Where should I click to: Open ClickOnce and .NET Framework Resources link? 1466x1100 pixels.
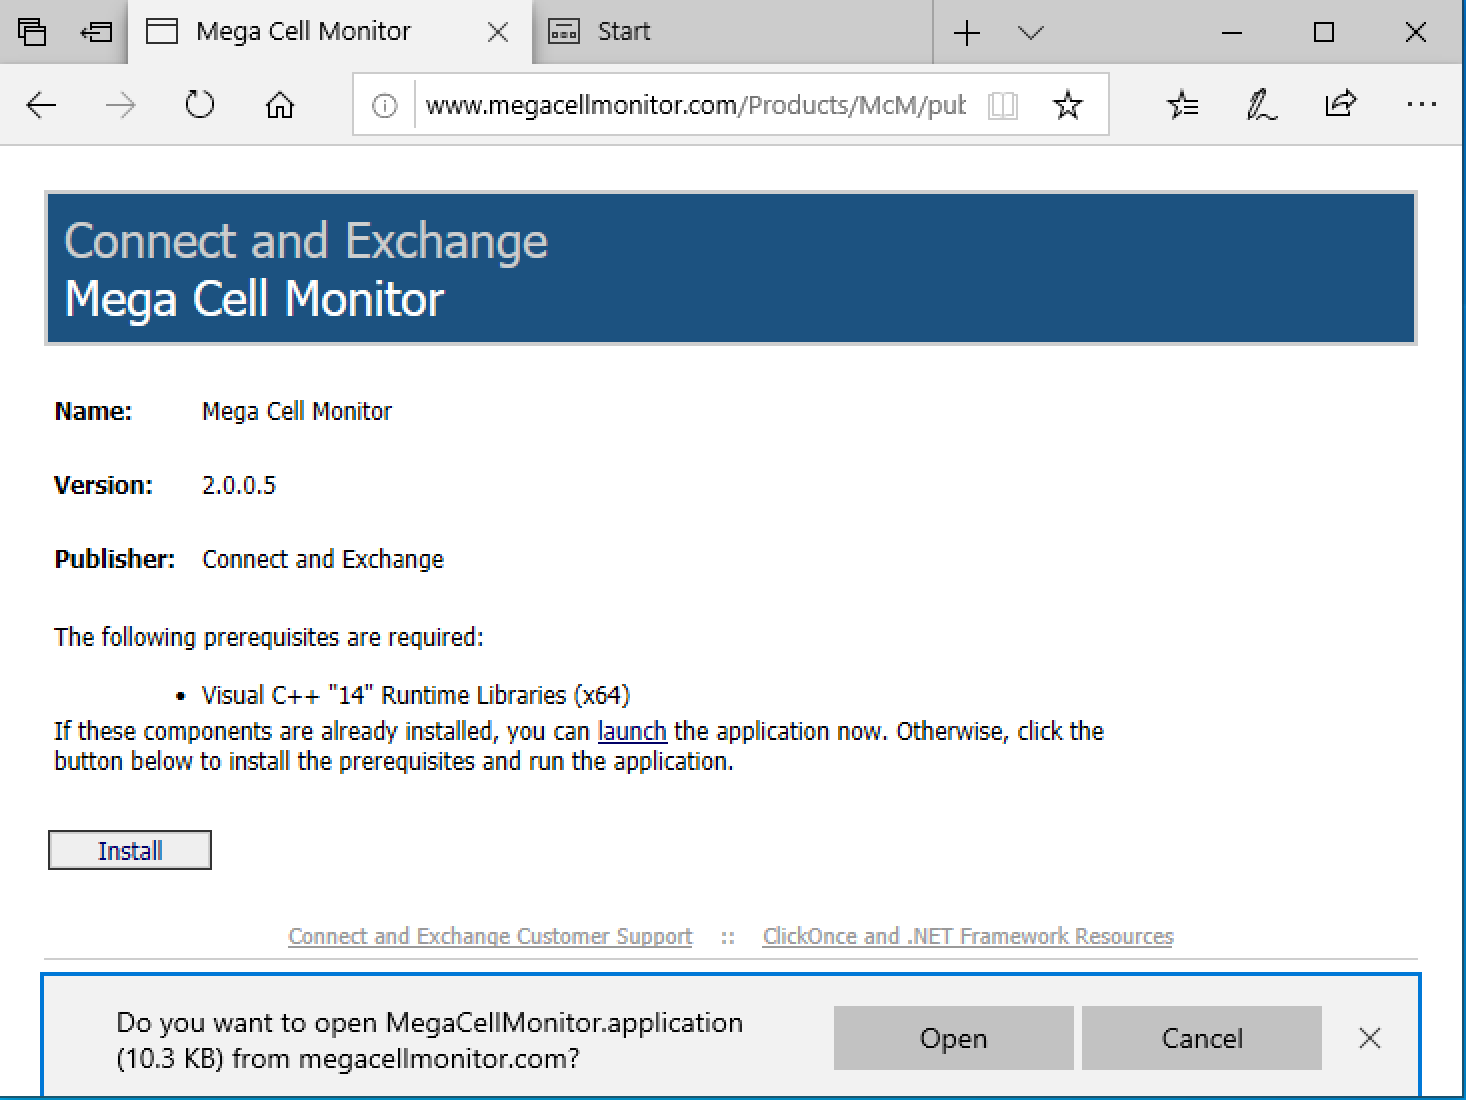pyautogui.click(x=968, y=936)
